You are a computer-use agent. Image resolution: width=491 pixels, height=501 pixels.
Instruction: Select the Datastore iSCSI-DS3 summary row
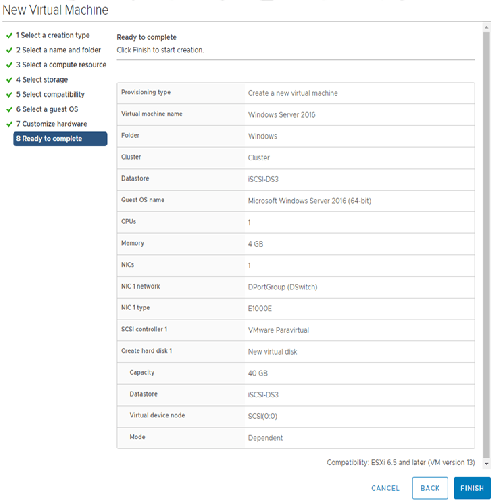click(296, 179)
